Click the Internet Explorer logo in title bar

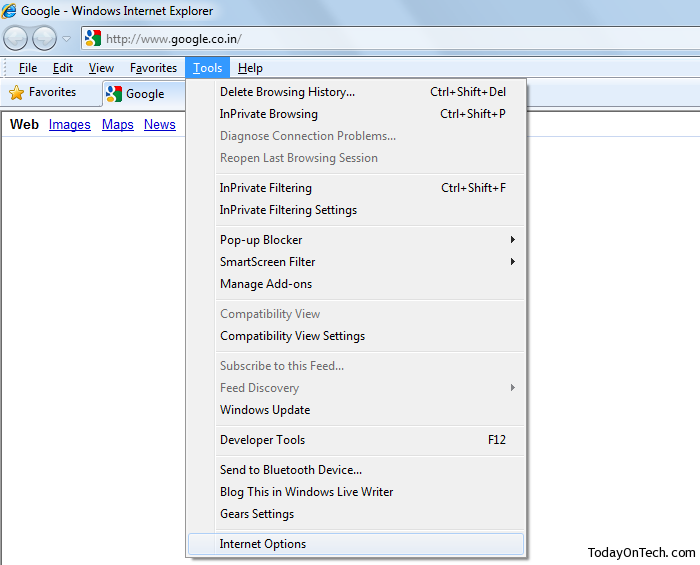point(9,11)
